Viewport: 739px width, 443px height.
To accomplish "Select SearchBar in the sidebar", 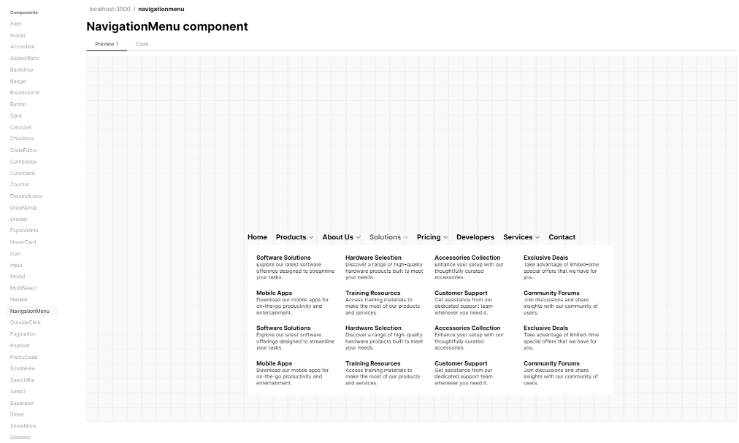I will coord(23,380).
